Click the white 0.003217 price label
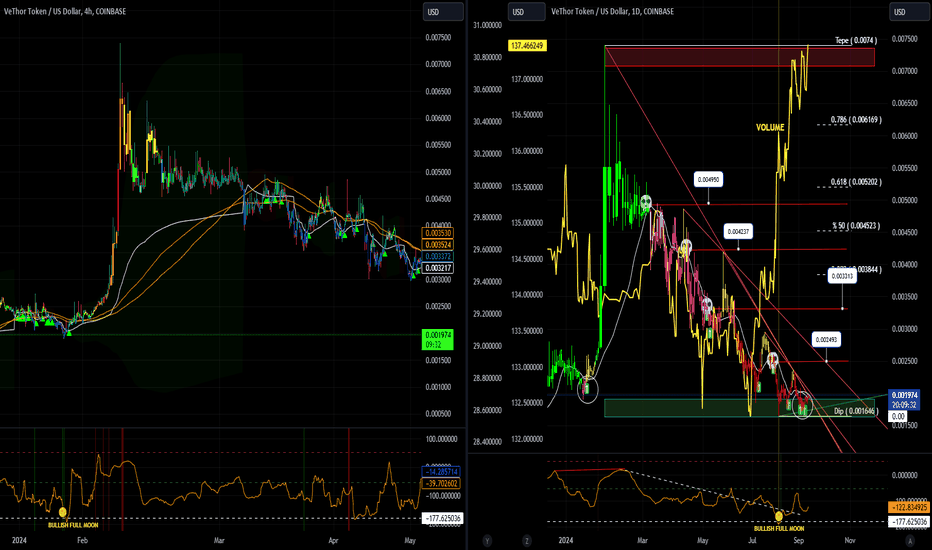This screenshot has height=550, width=932. tap(437, 268)
